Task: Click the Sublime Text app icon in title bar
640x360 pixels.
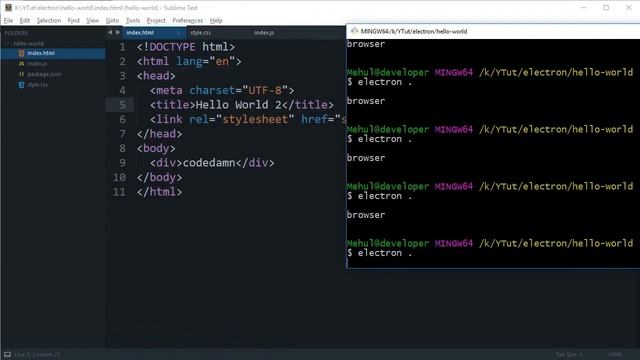Action: tap(8, 7)
